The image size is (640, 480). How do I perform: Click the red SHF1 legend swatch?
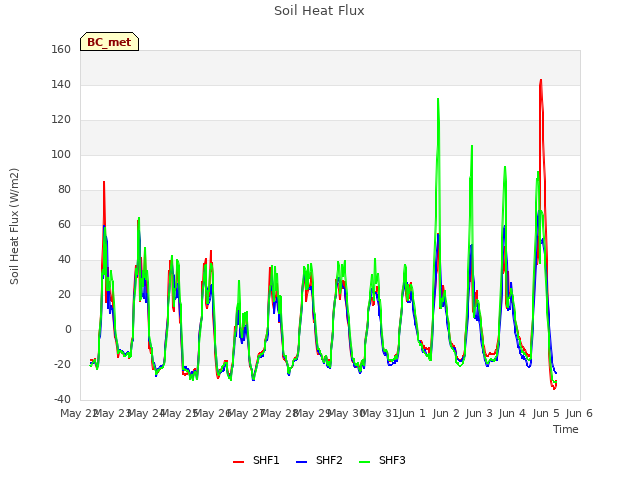click(238, 462)
